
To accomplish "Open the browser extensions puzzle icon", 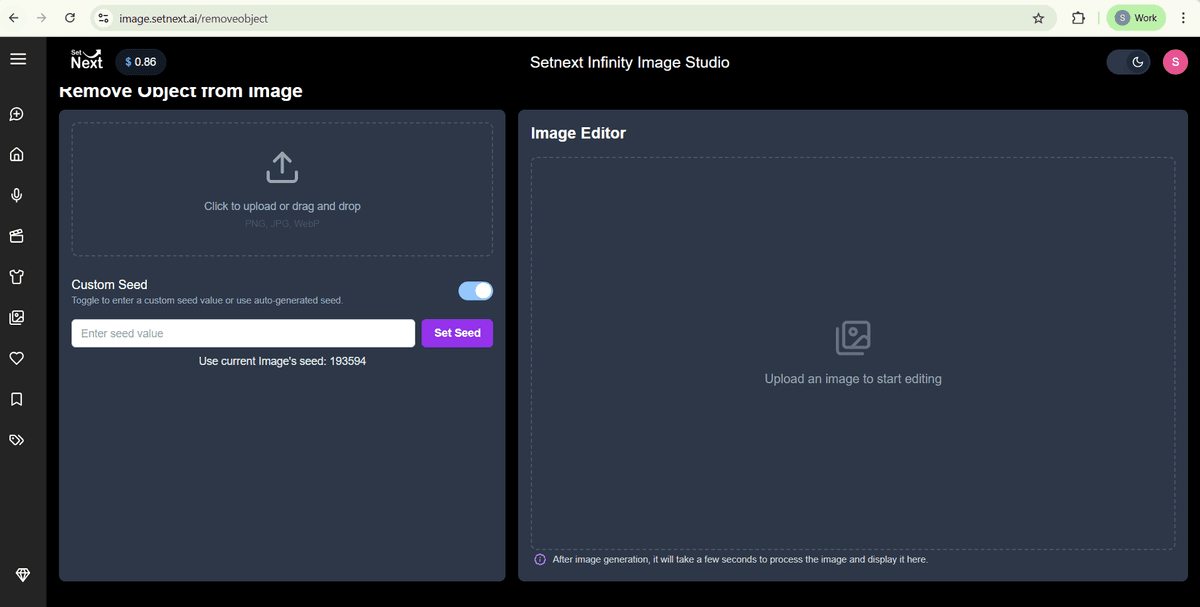I will click(1078, 18).
